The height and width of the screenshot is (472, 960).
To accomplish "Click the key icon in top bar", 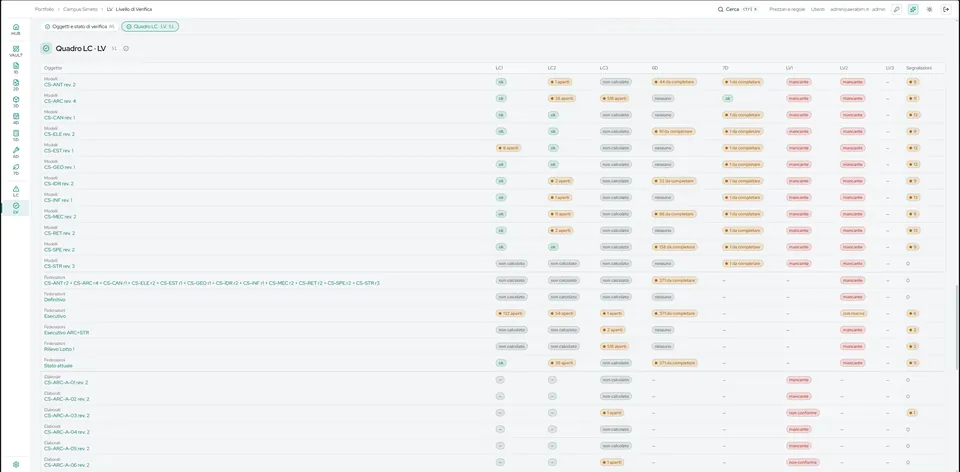I will coord(896,9).
